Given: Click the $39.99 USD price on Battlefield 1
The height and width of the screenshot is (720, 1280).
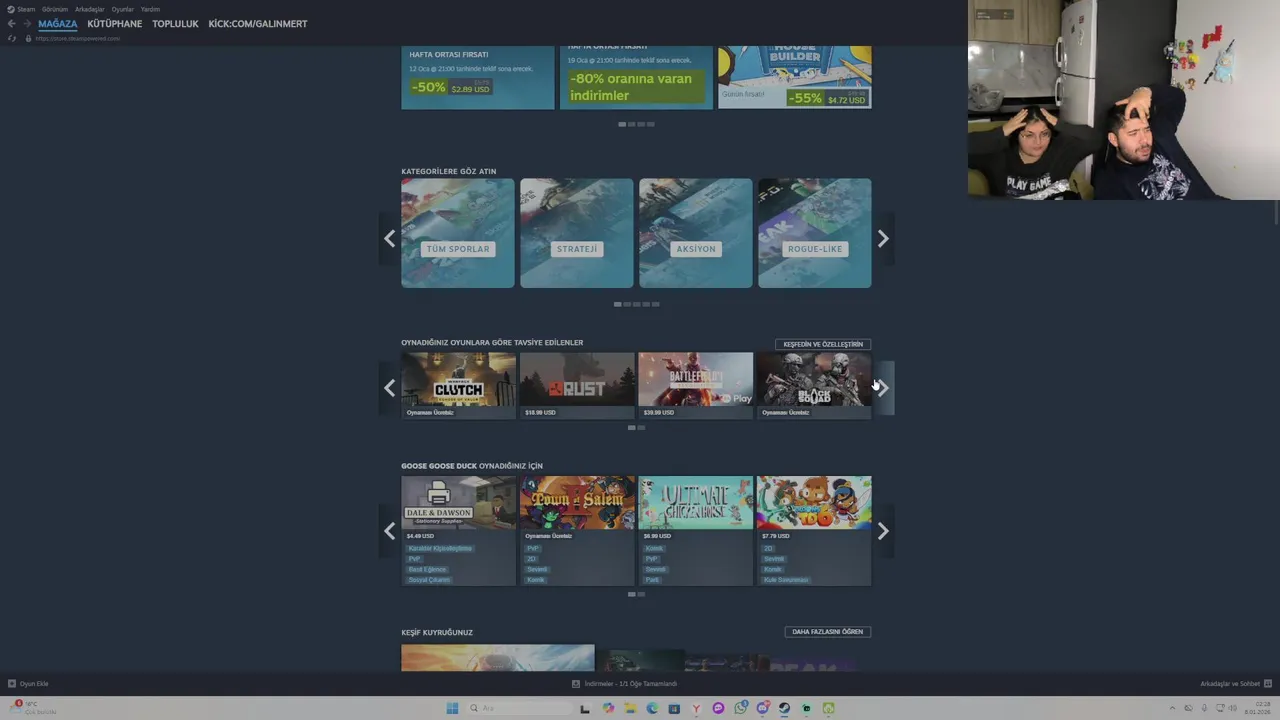Looking at the screenshot, I should [x=659, y=412].
